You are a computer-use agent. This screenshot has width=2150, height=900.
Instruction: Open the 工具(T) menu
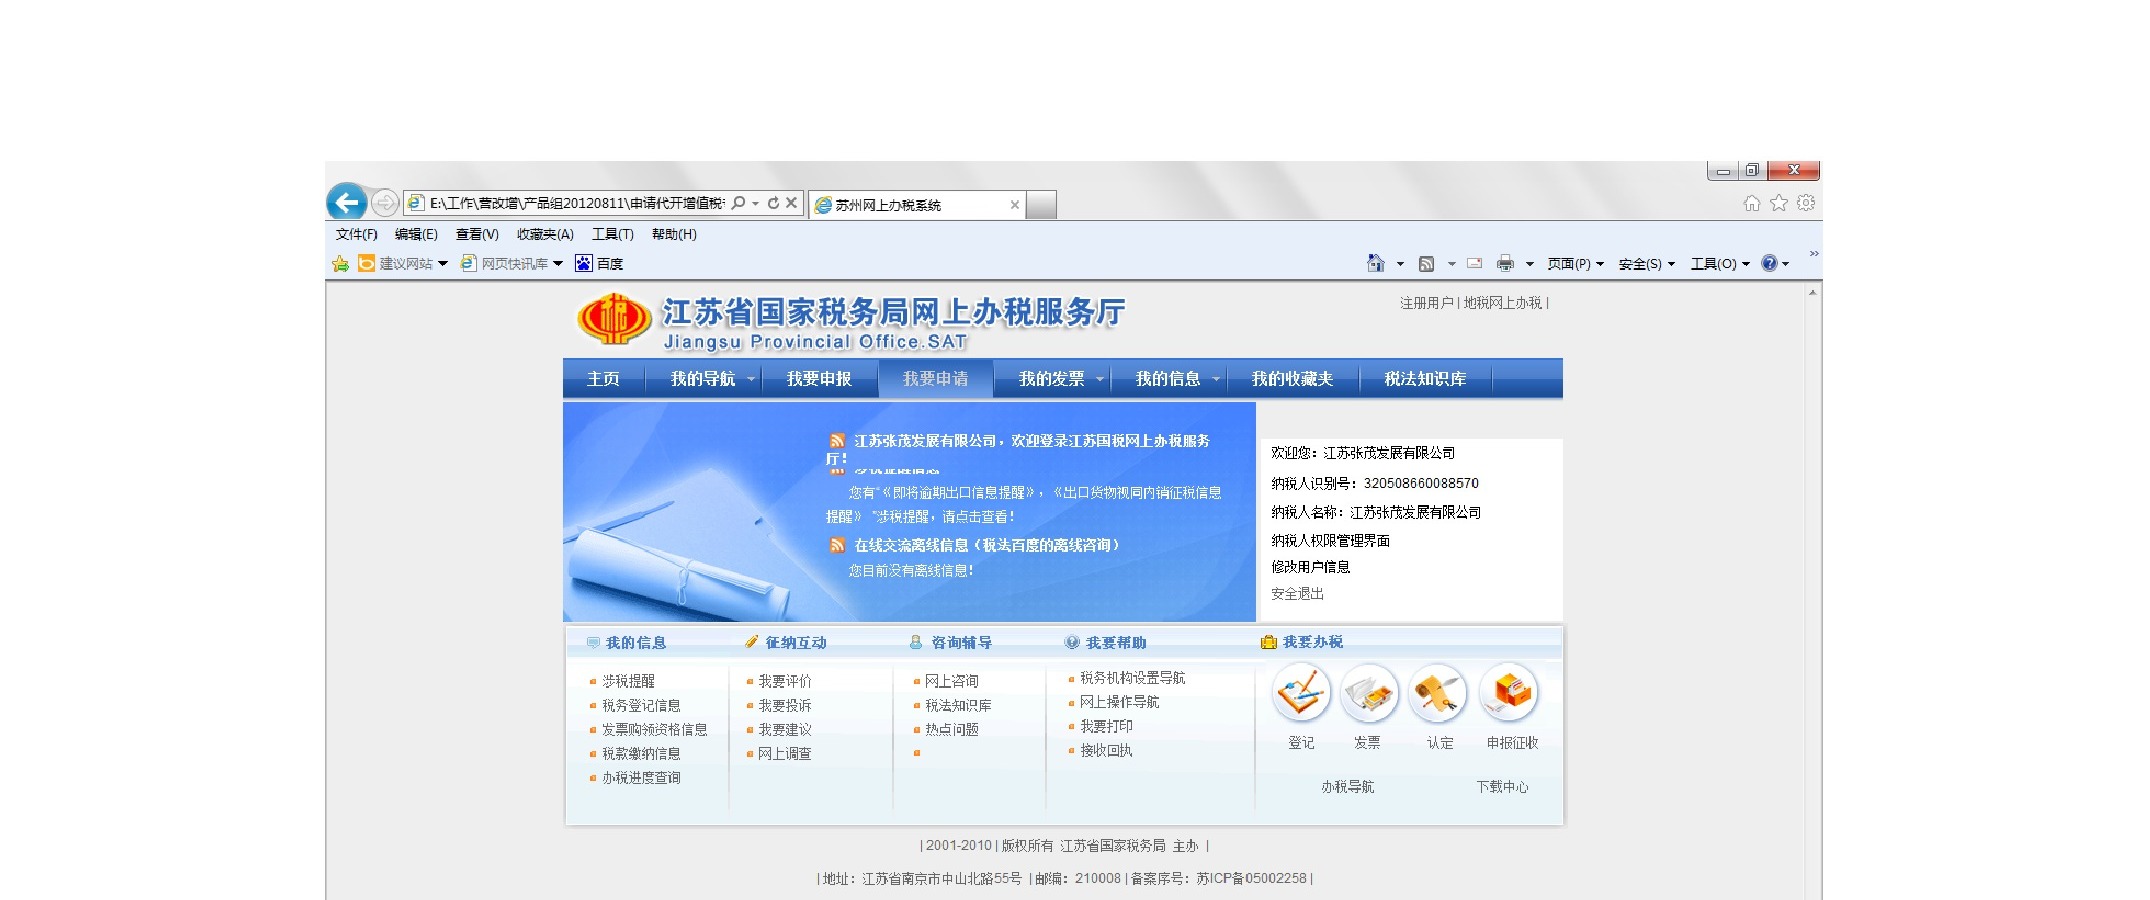pyautogui.click(x=613, y=234)
